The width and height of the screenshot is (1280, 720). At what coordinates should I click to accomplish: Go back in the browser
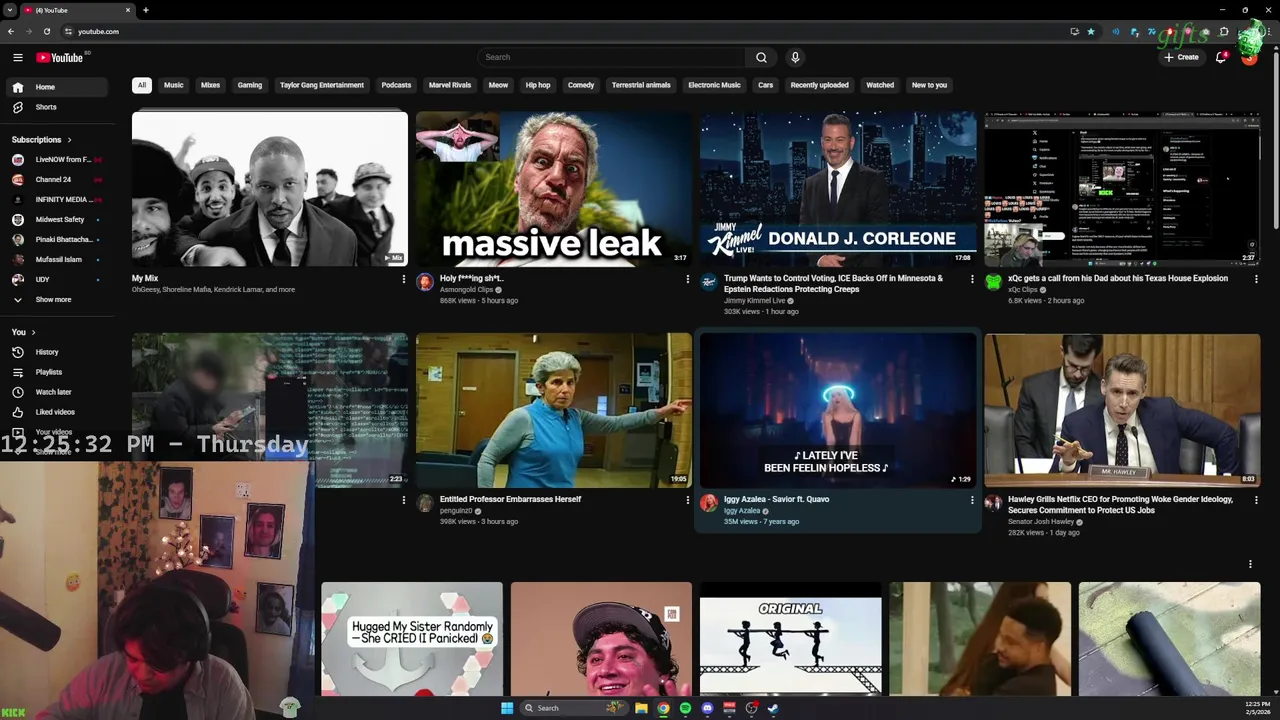point(11,31)
